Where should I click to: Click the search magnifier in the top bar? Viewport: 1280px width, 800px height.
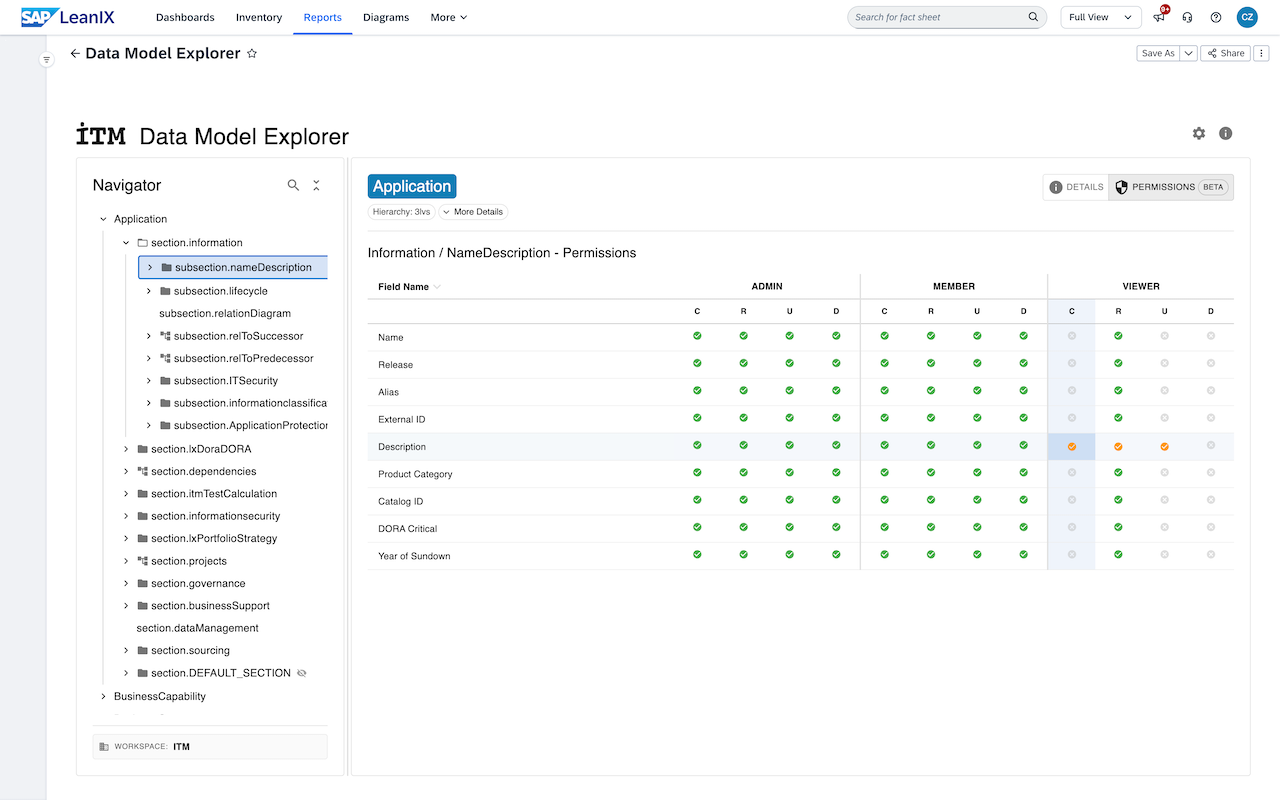click(x=1033, y=17)
